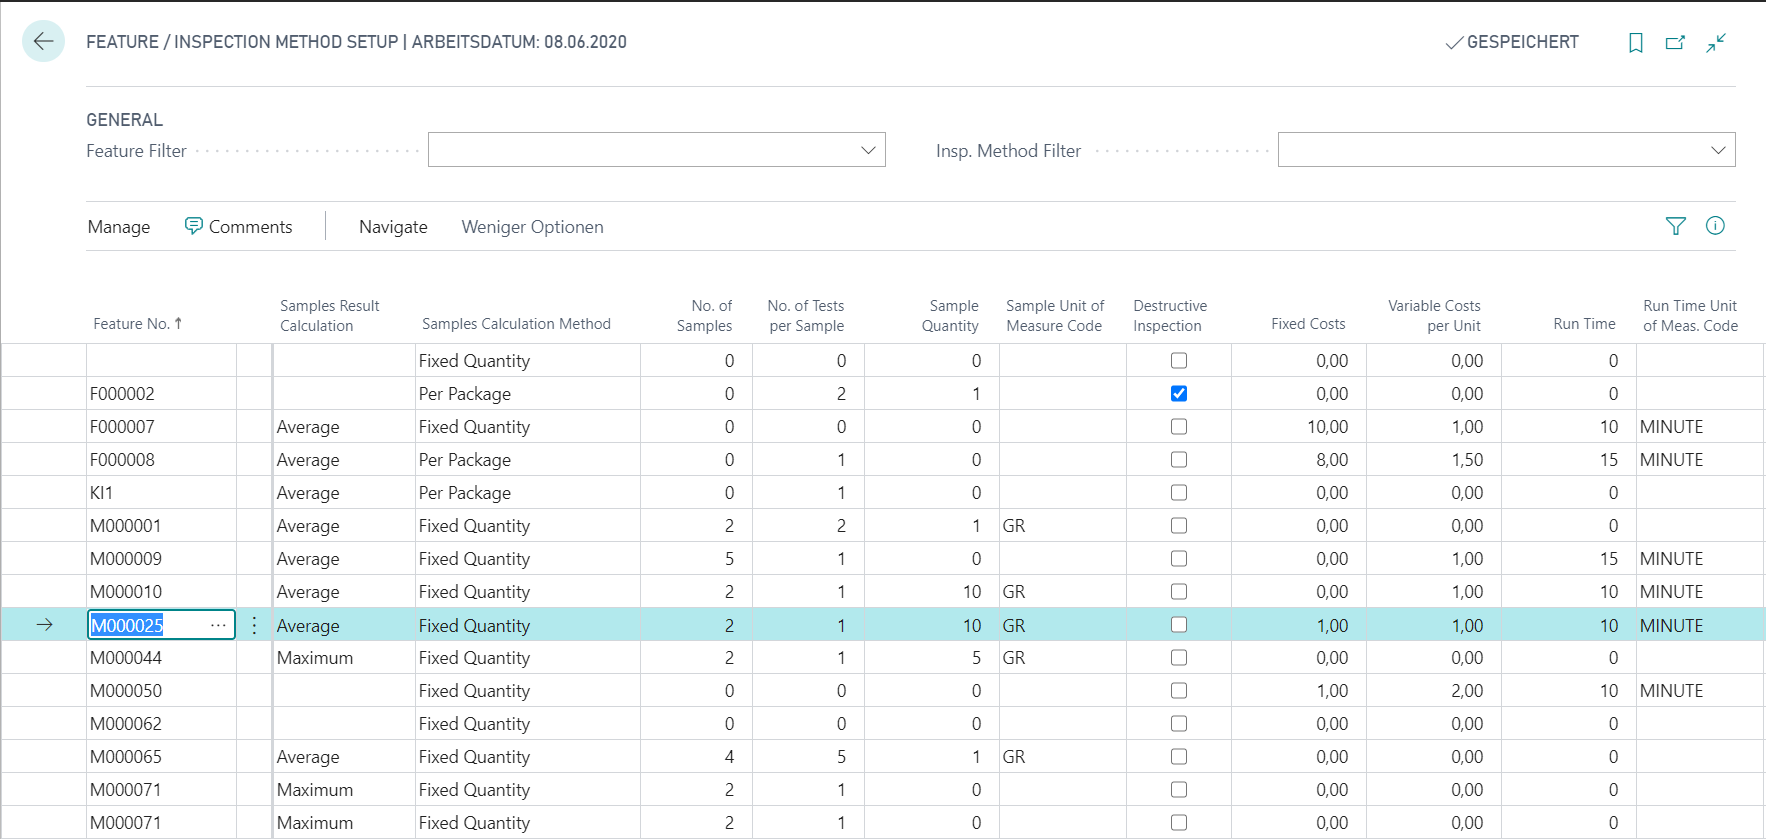Expand the Insp. Method Filter dropdown
The width and height of the screenshot is (1766, 839).
pyautogui.click(x=1718, y=150)
